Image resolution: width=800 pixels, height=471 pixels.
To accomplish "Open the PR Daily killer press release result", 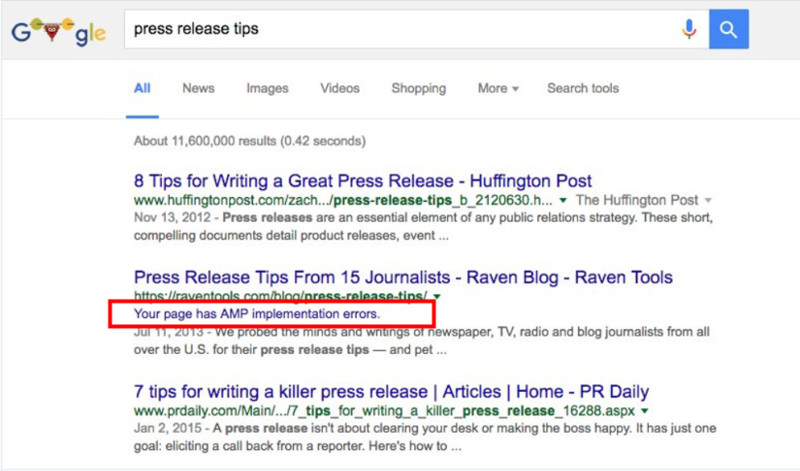I will [391, 391].
